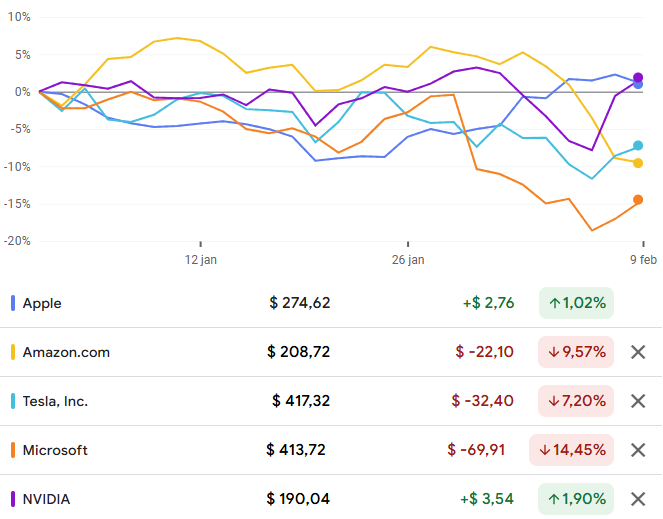
Task: Open the Microsoft stock name
Action: pos(55,450)
